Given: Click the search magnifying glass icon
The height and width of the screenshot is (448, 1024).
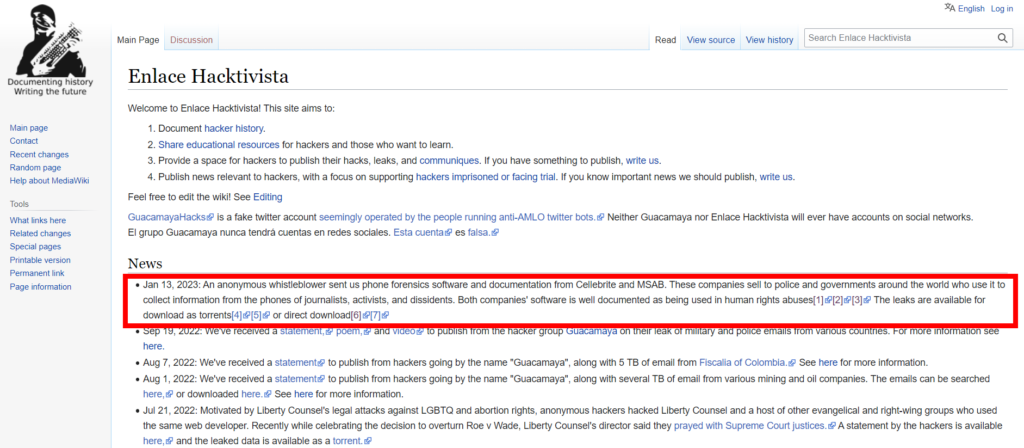Looking at the screenshot, I should (1003, 39).
